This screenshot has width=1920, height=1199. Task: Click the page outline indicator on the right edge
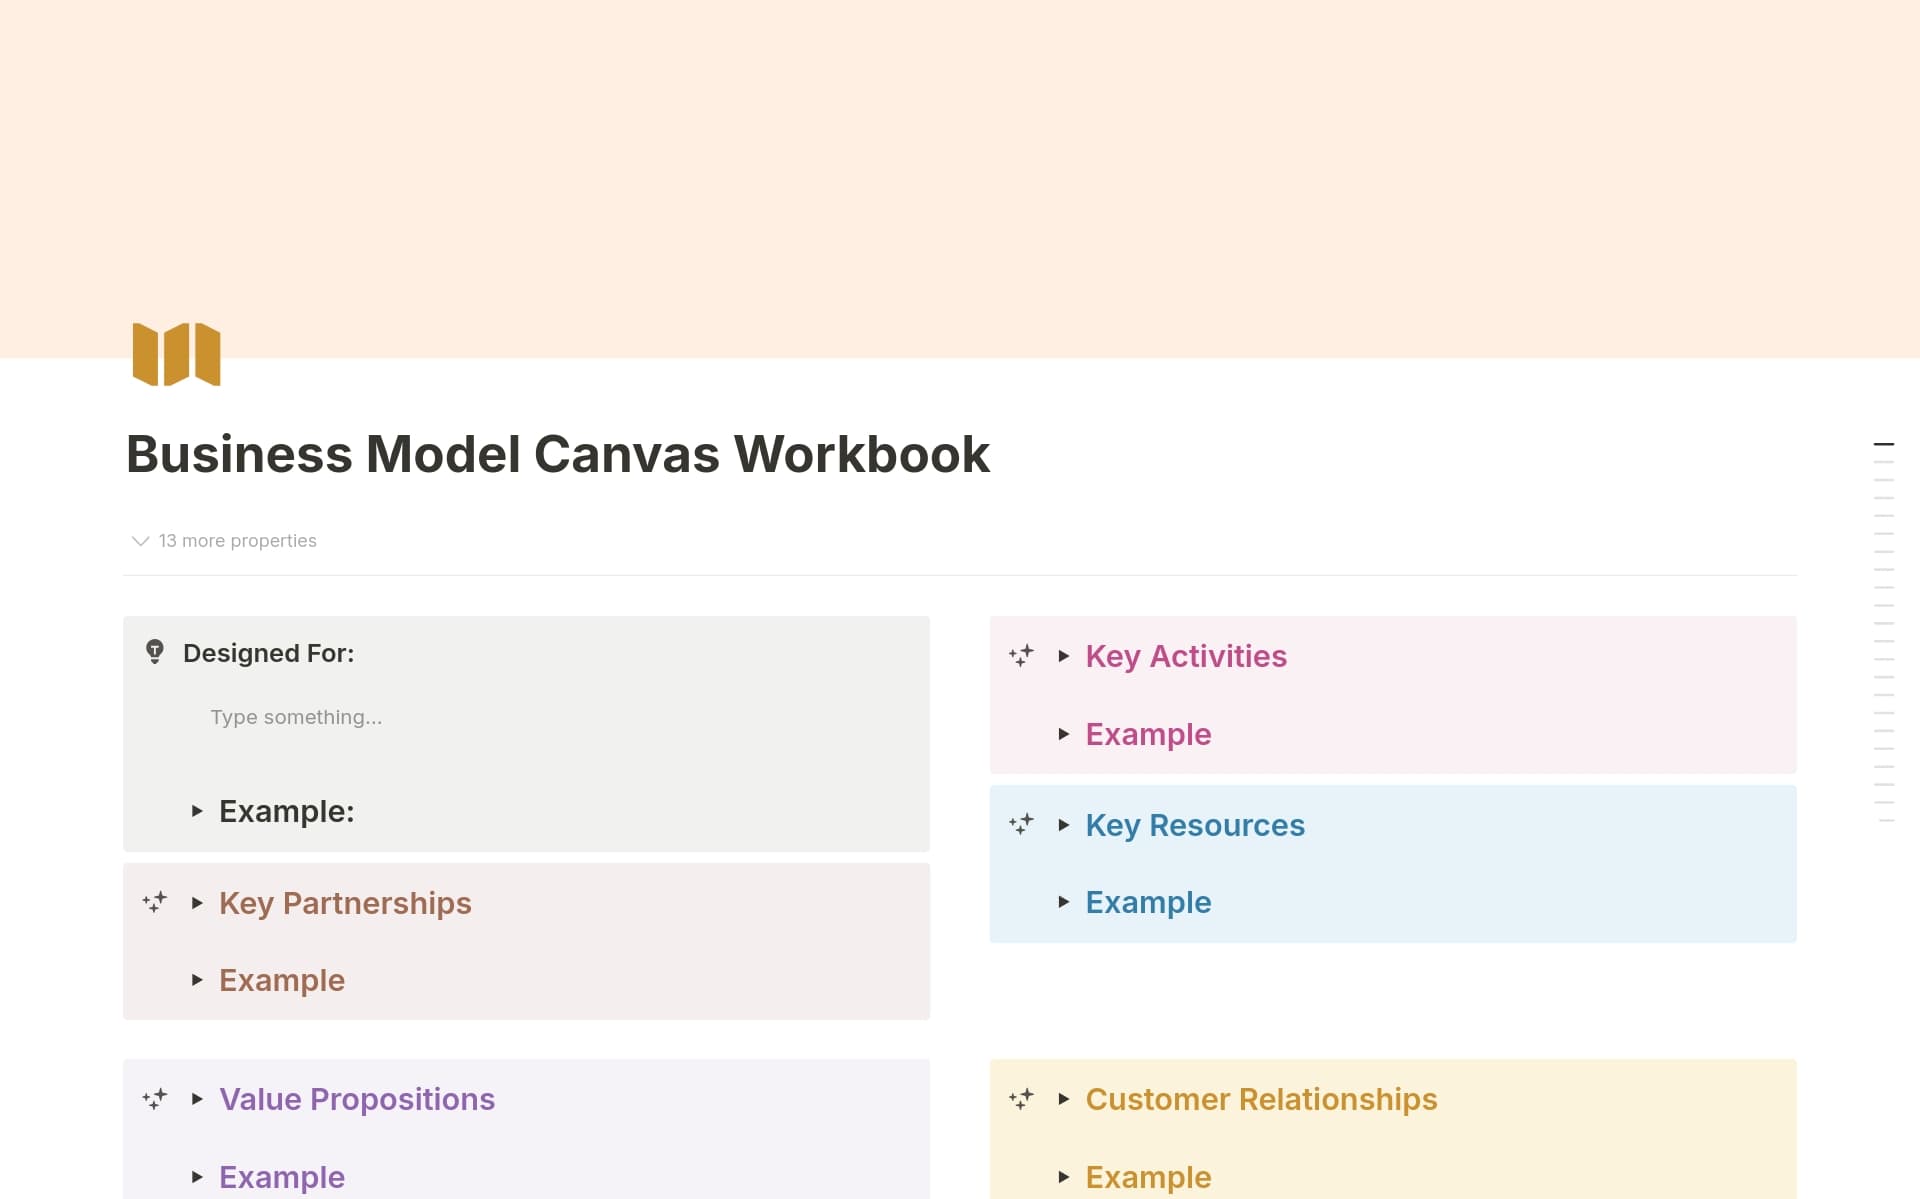click(x=1884, y=443)
